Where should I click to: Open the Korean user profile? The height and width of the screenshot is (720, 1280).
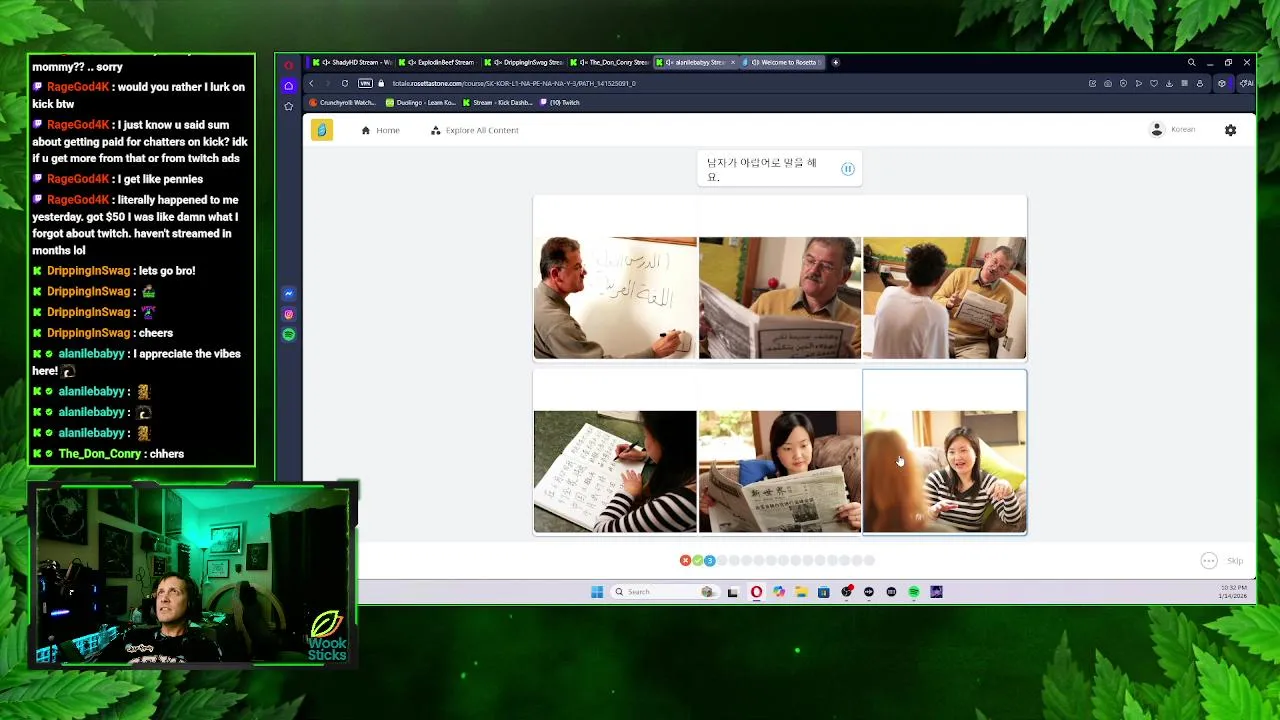tap(1173, 130)
